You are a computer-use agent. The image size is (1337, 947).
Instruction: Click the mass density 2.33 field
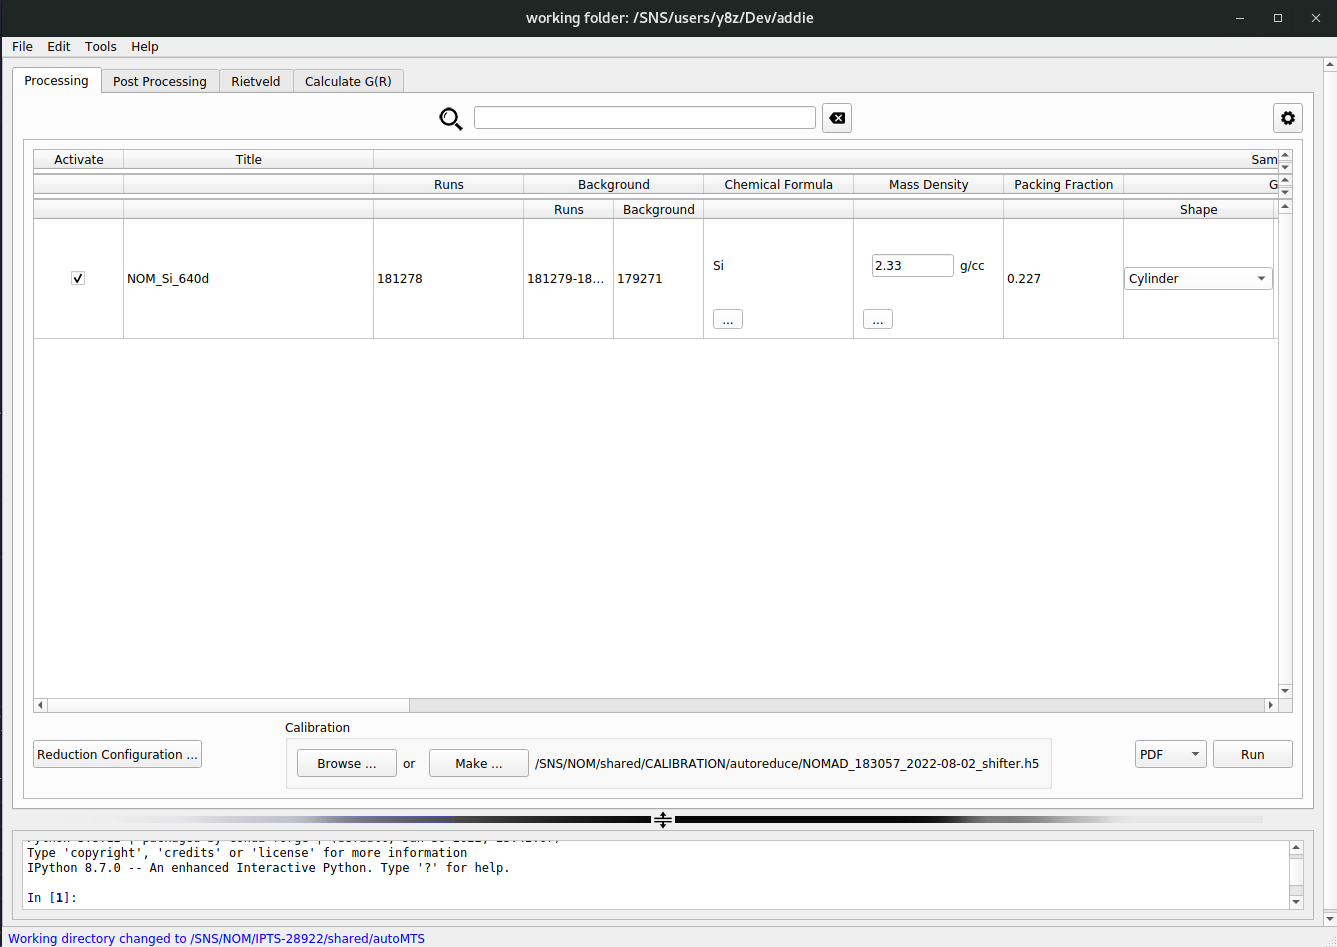[x=911, y=266]
